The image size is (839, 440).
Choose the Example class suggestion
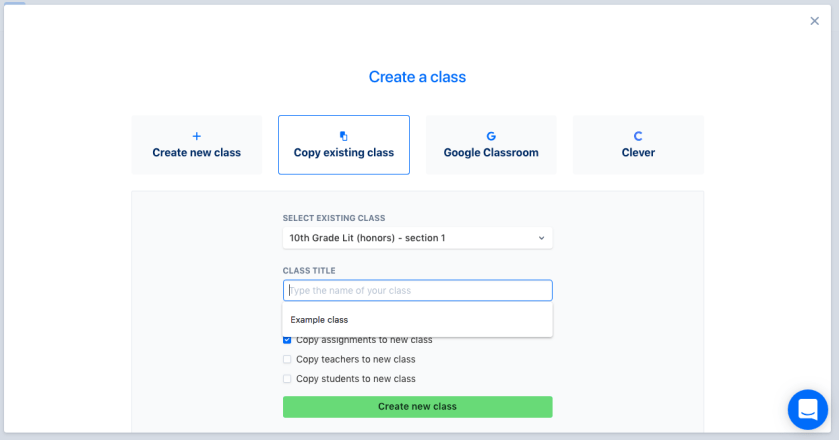(x=319, y=320)
